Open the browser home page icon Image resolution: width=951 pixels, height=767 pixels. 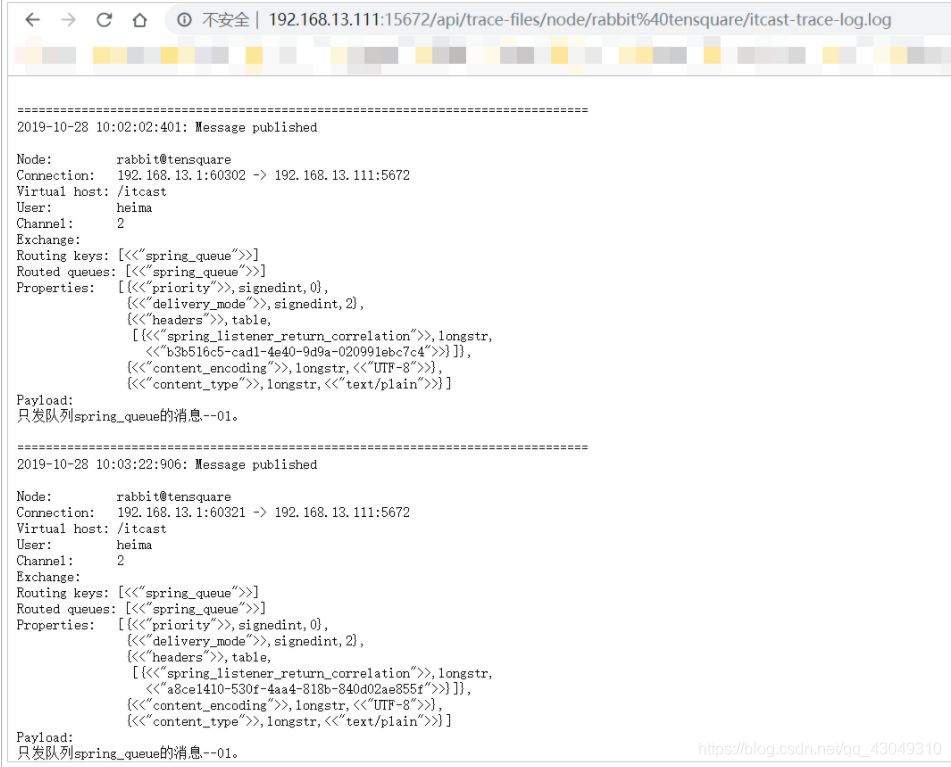pyautogui.click(x=139, y=20)
